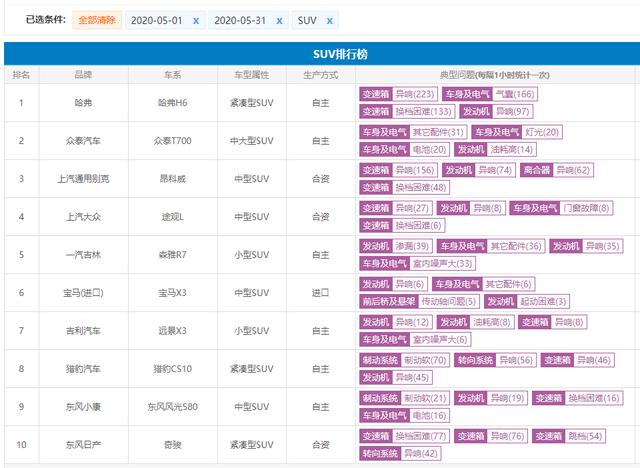Click the 发动机 异响(97) tag
Screen dimensions: 640x468
click(x=496, y=111)
